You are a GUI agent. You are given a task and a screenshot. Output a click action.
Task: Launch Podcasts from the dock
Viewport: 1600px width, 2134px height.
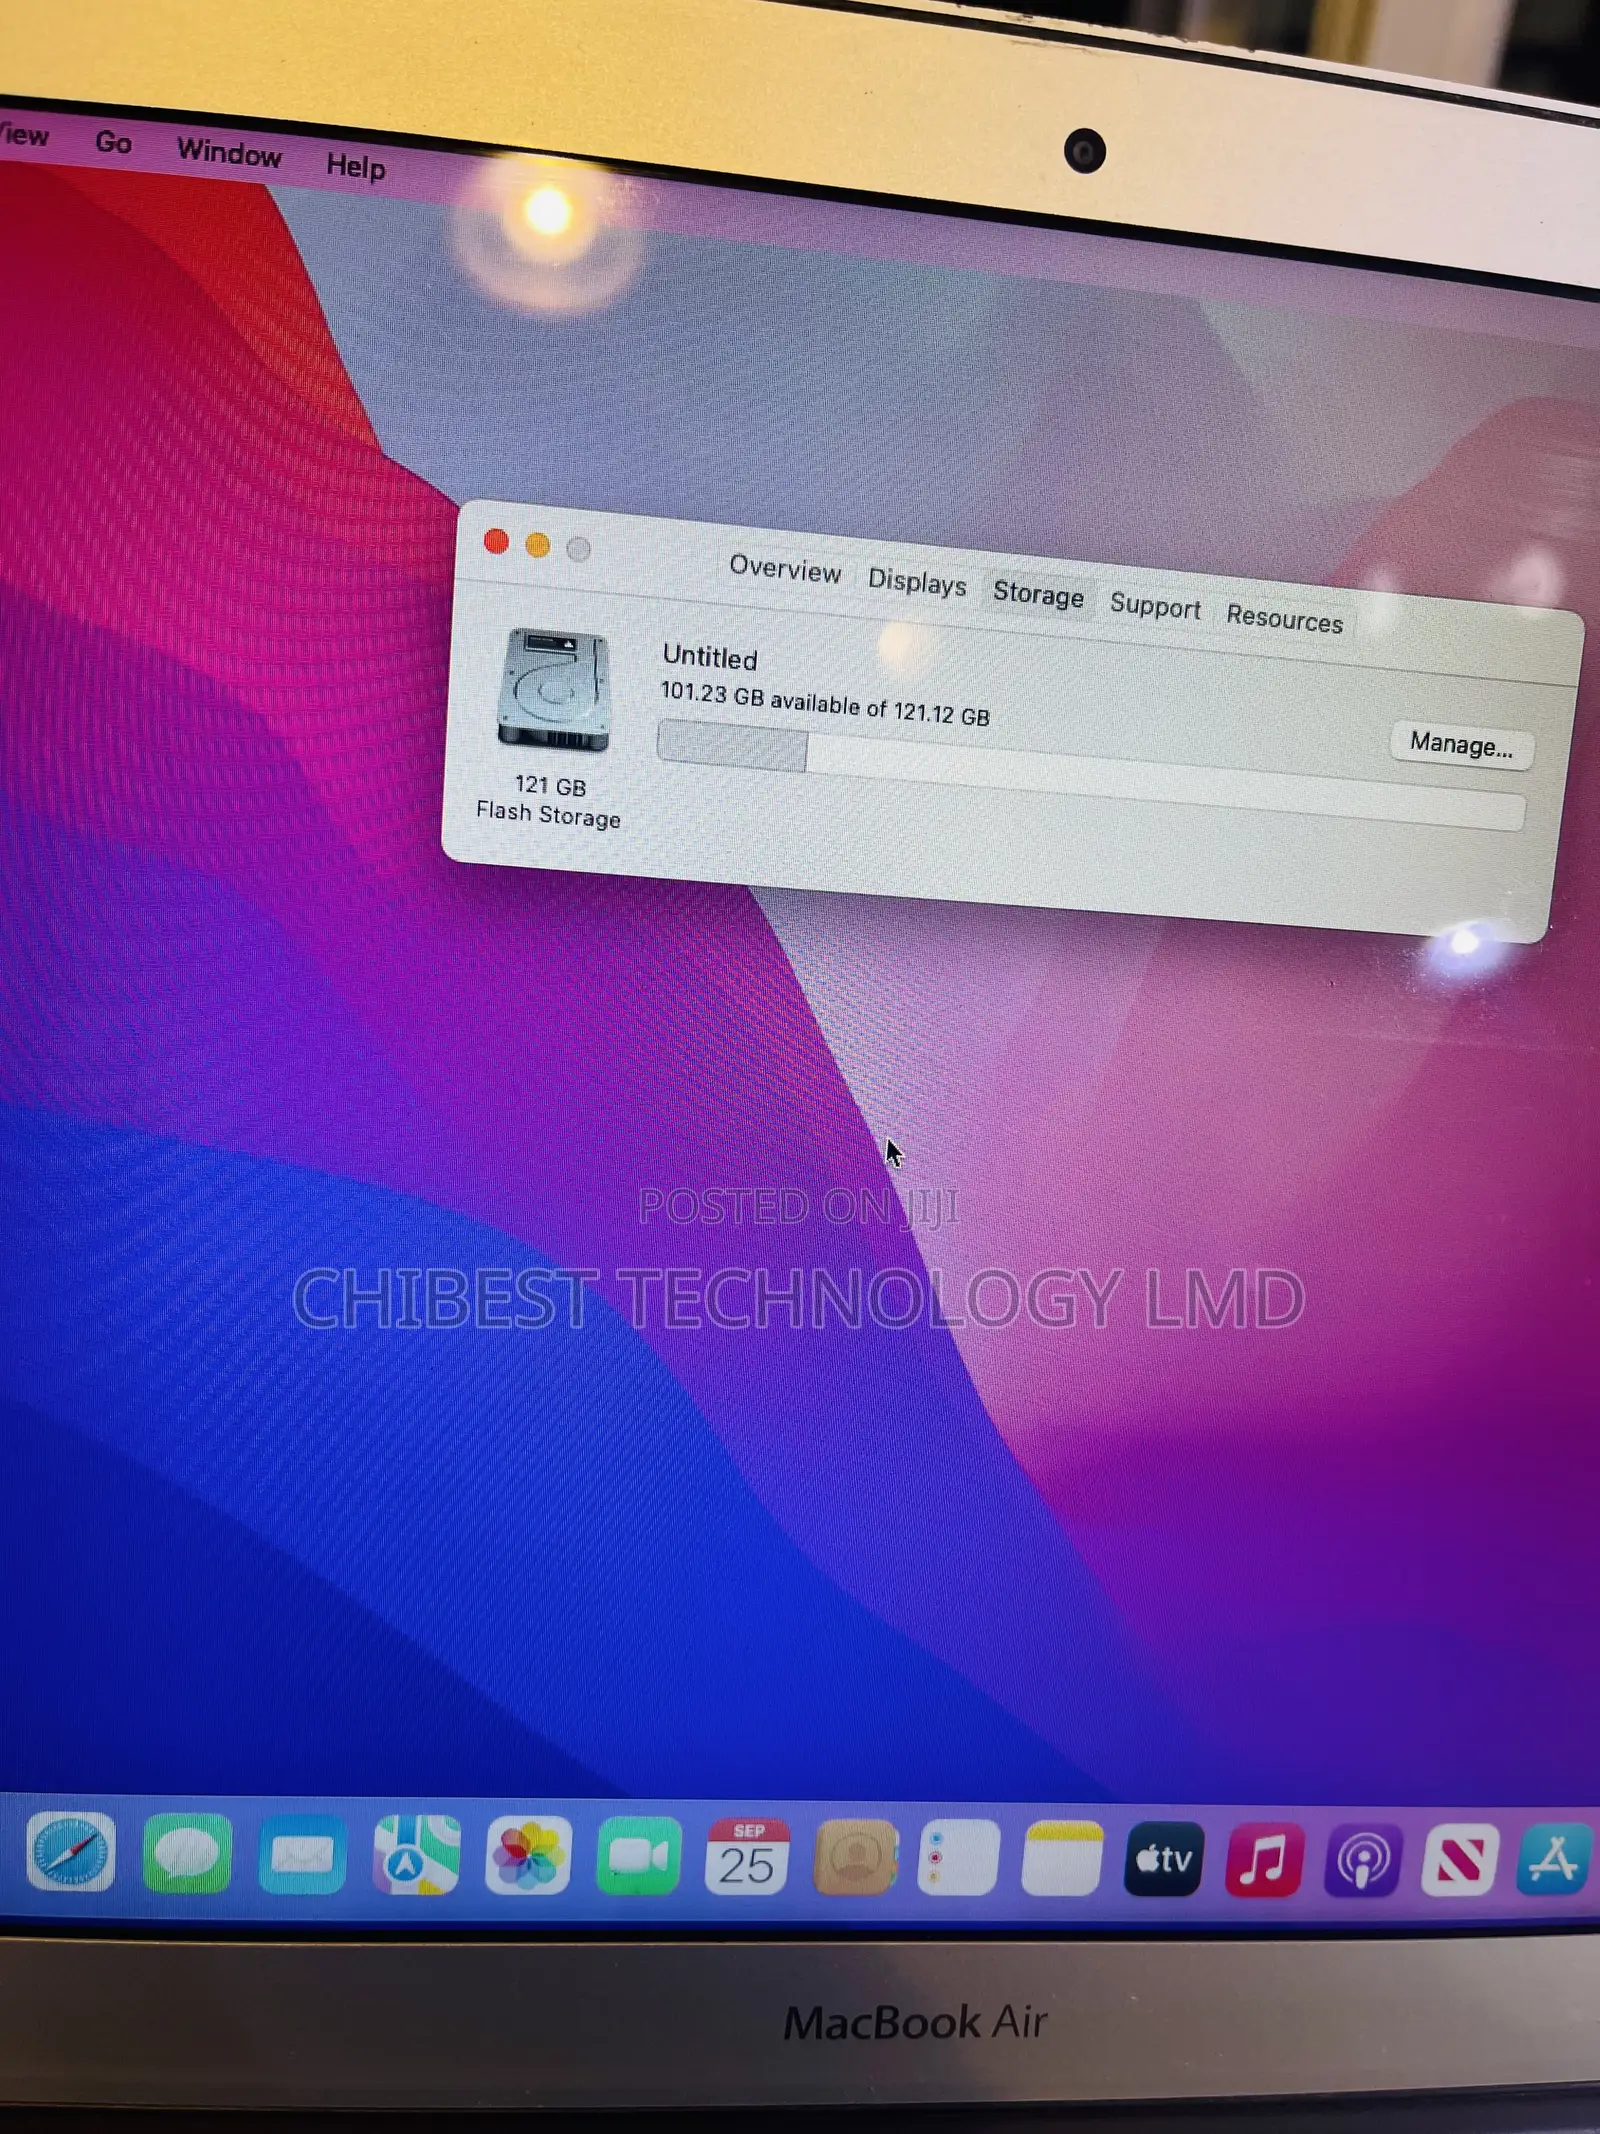pos(1363,1860)
